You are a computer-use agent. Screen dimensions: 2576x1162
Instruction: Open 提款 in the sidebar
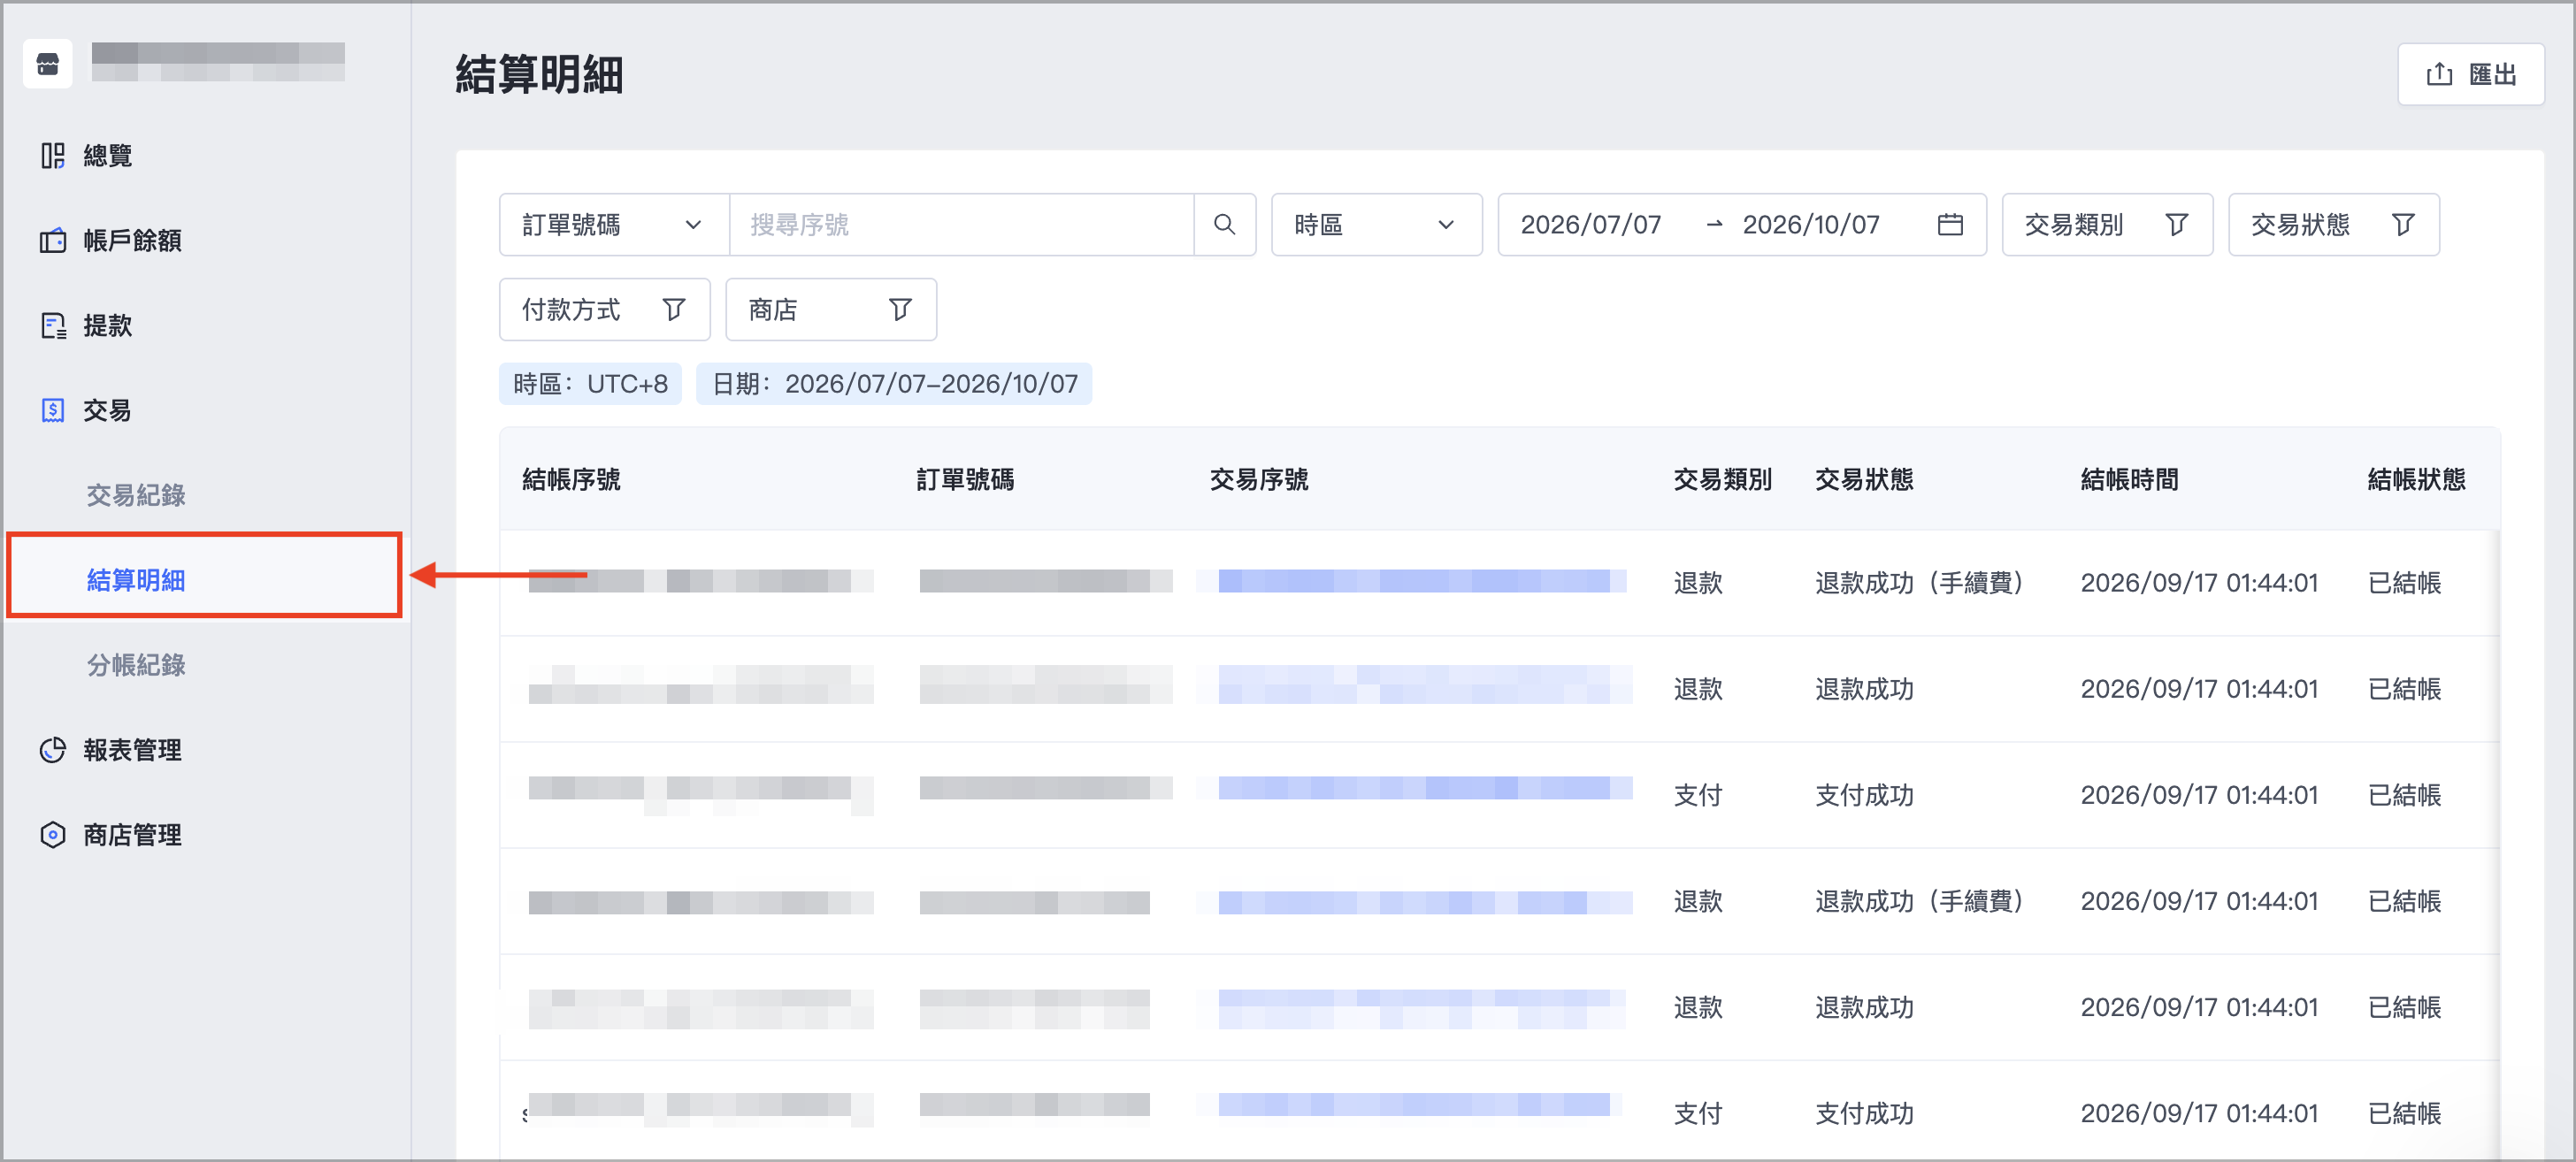(205, 326)
